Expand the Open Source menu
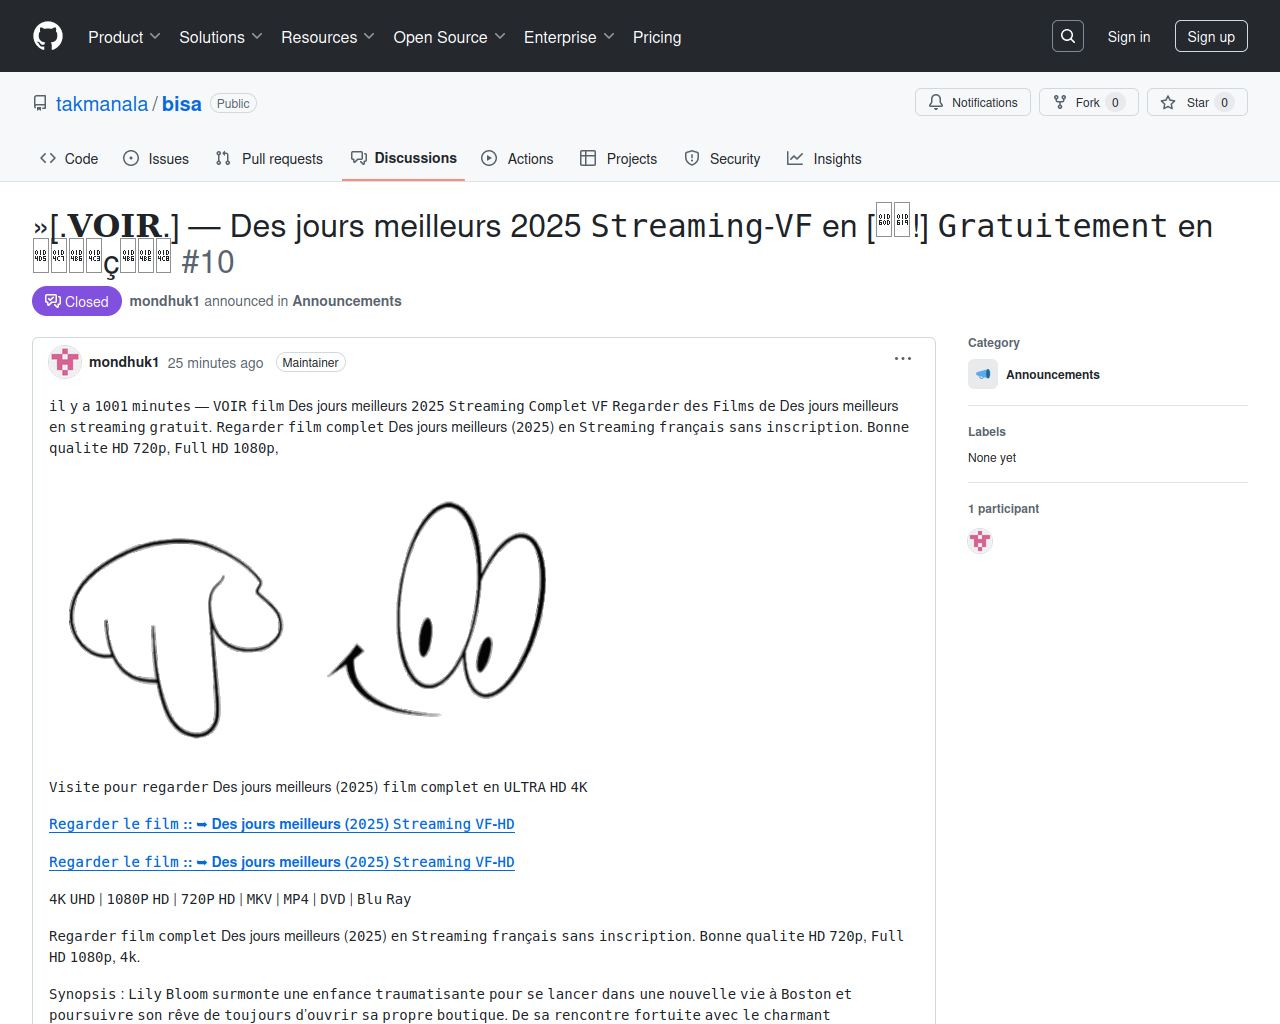This screenshot has width=1280, height=1024. pyautogui.click(x=450, y=37)
